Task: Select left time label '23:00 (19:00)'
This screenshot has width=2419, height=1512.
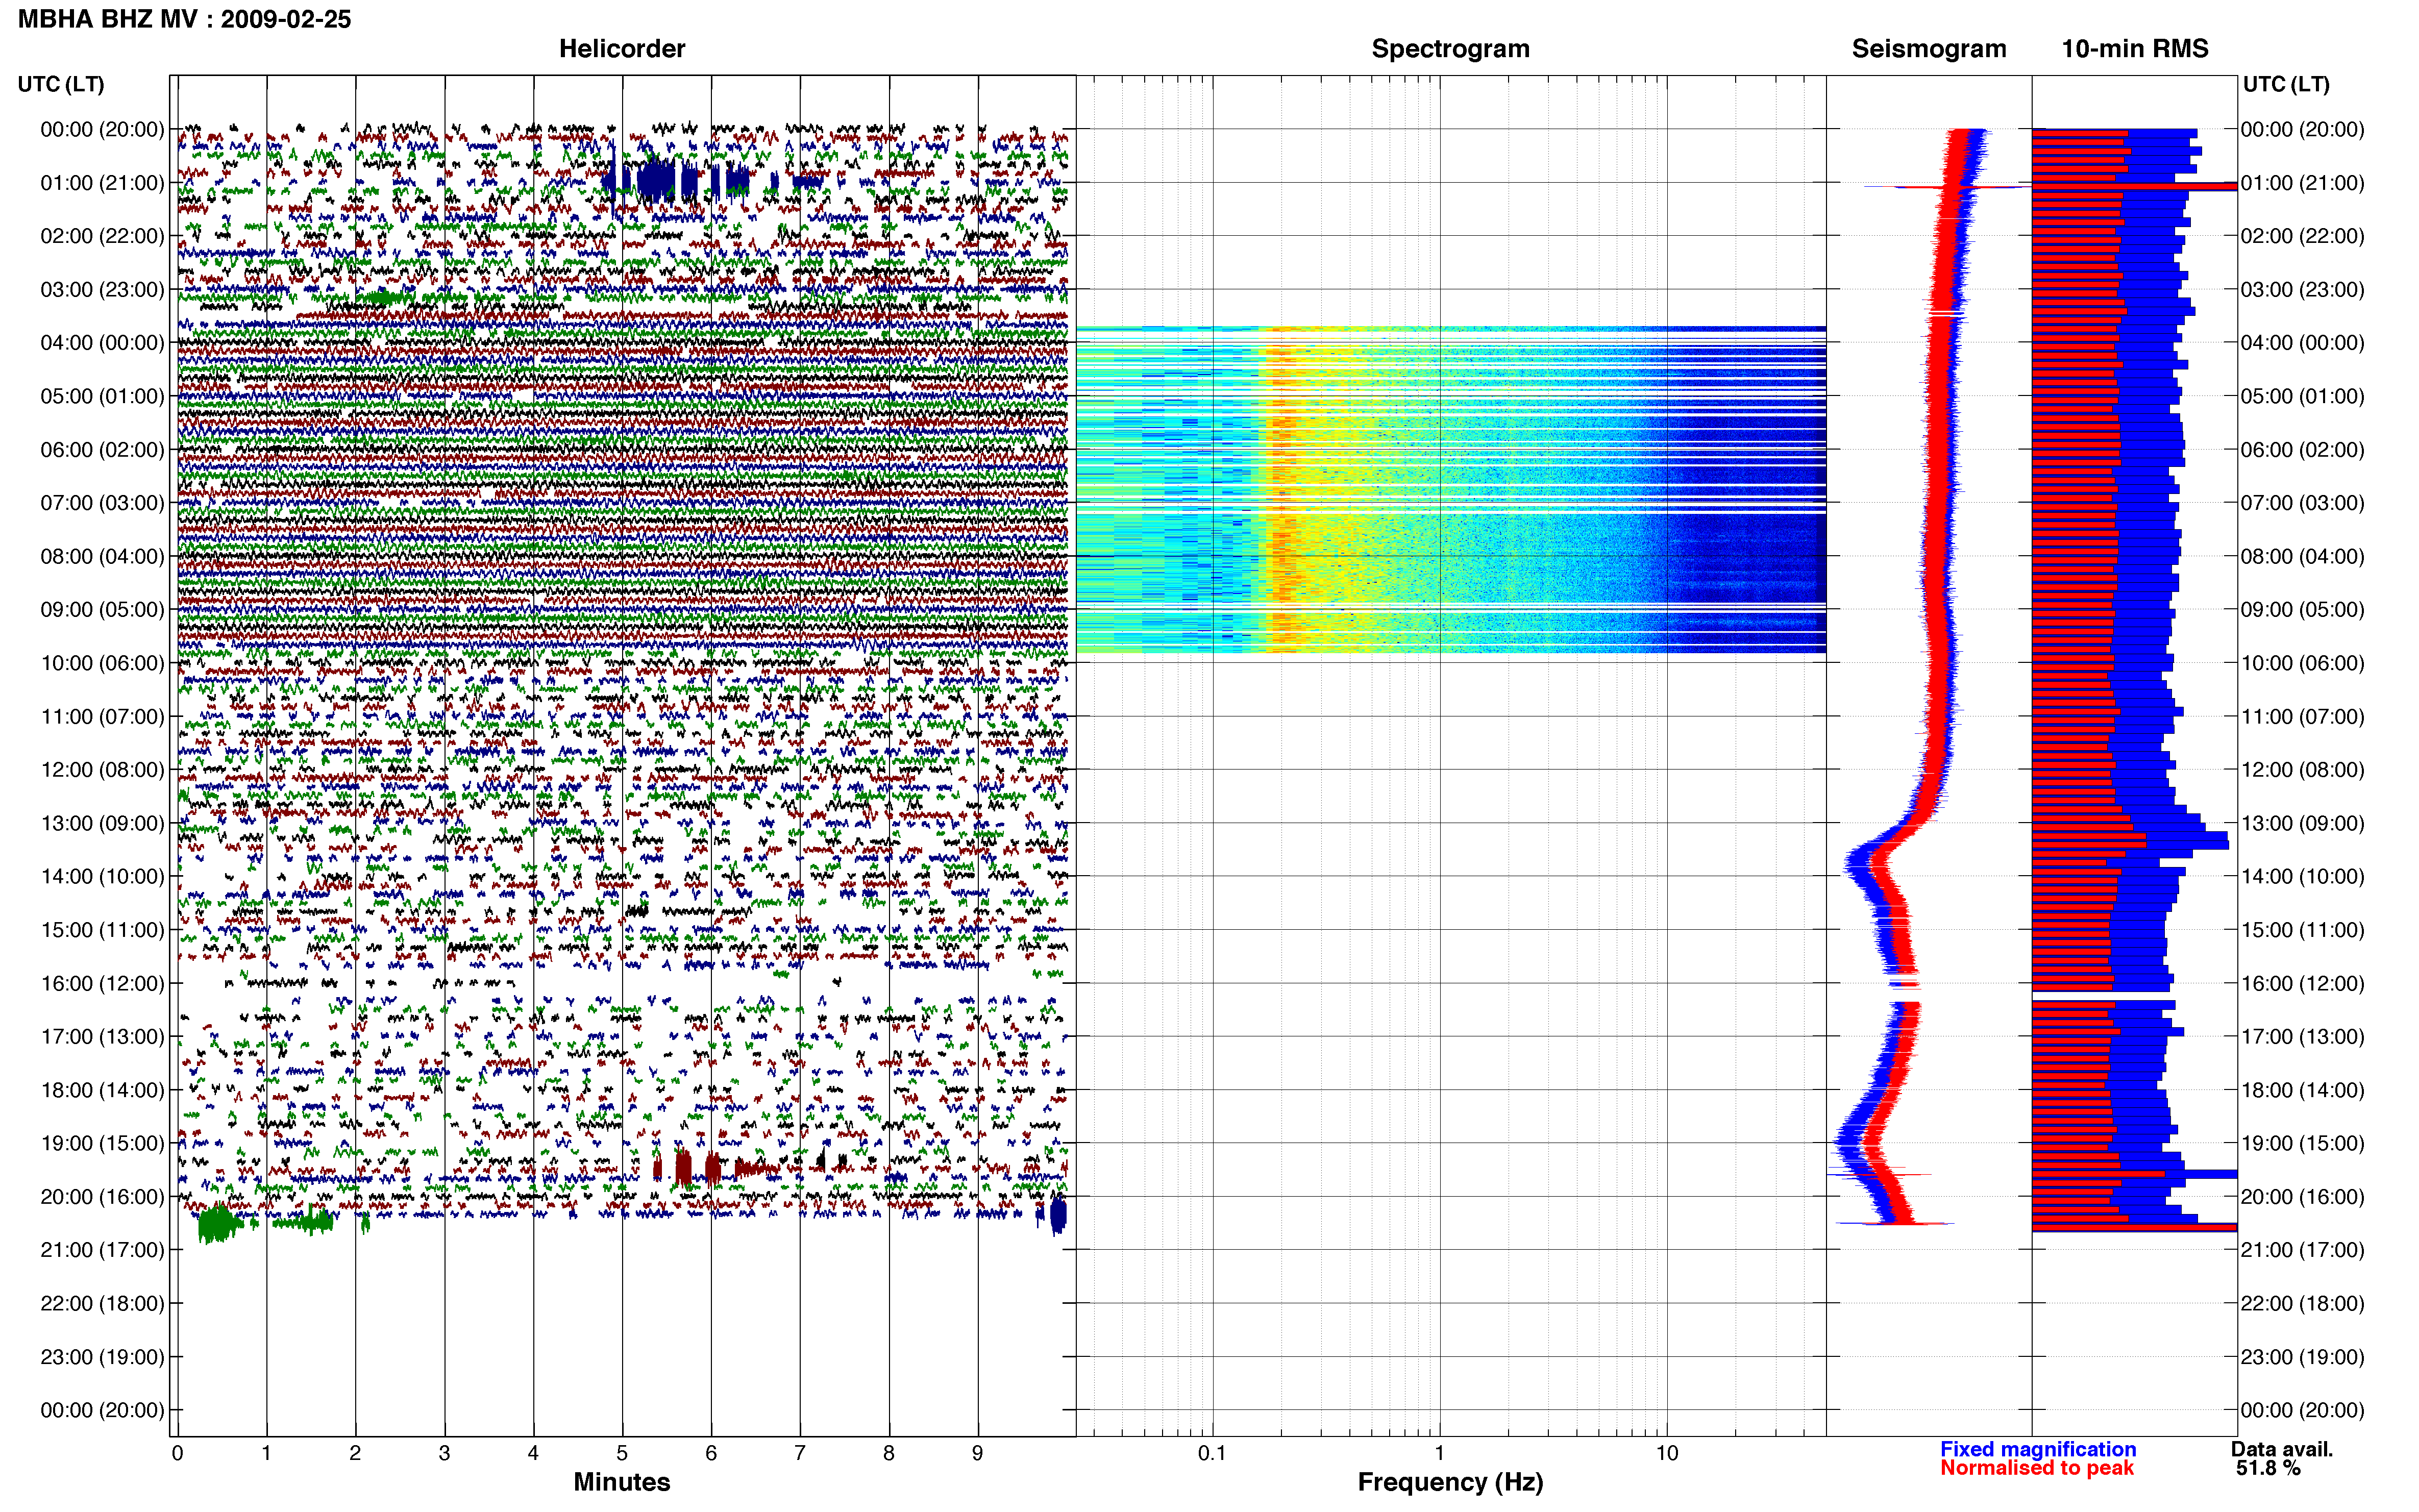Action: point(102,1357)
